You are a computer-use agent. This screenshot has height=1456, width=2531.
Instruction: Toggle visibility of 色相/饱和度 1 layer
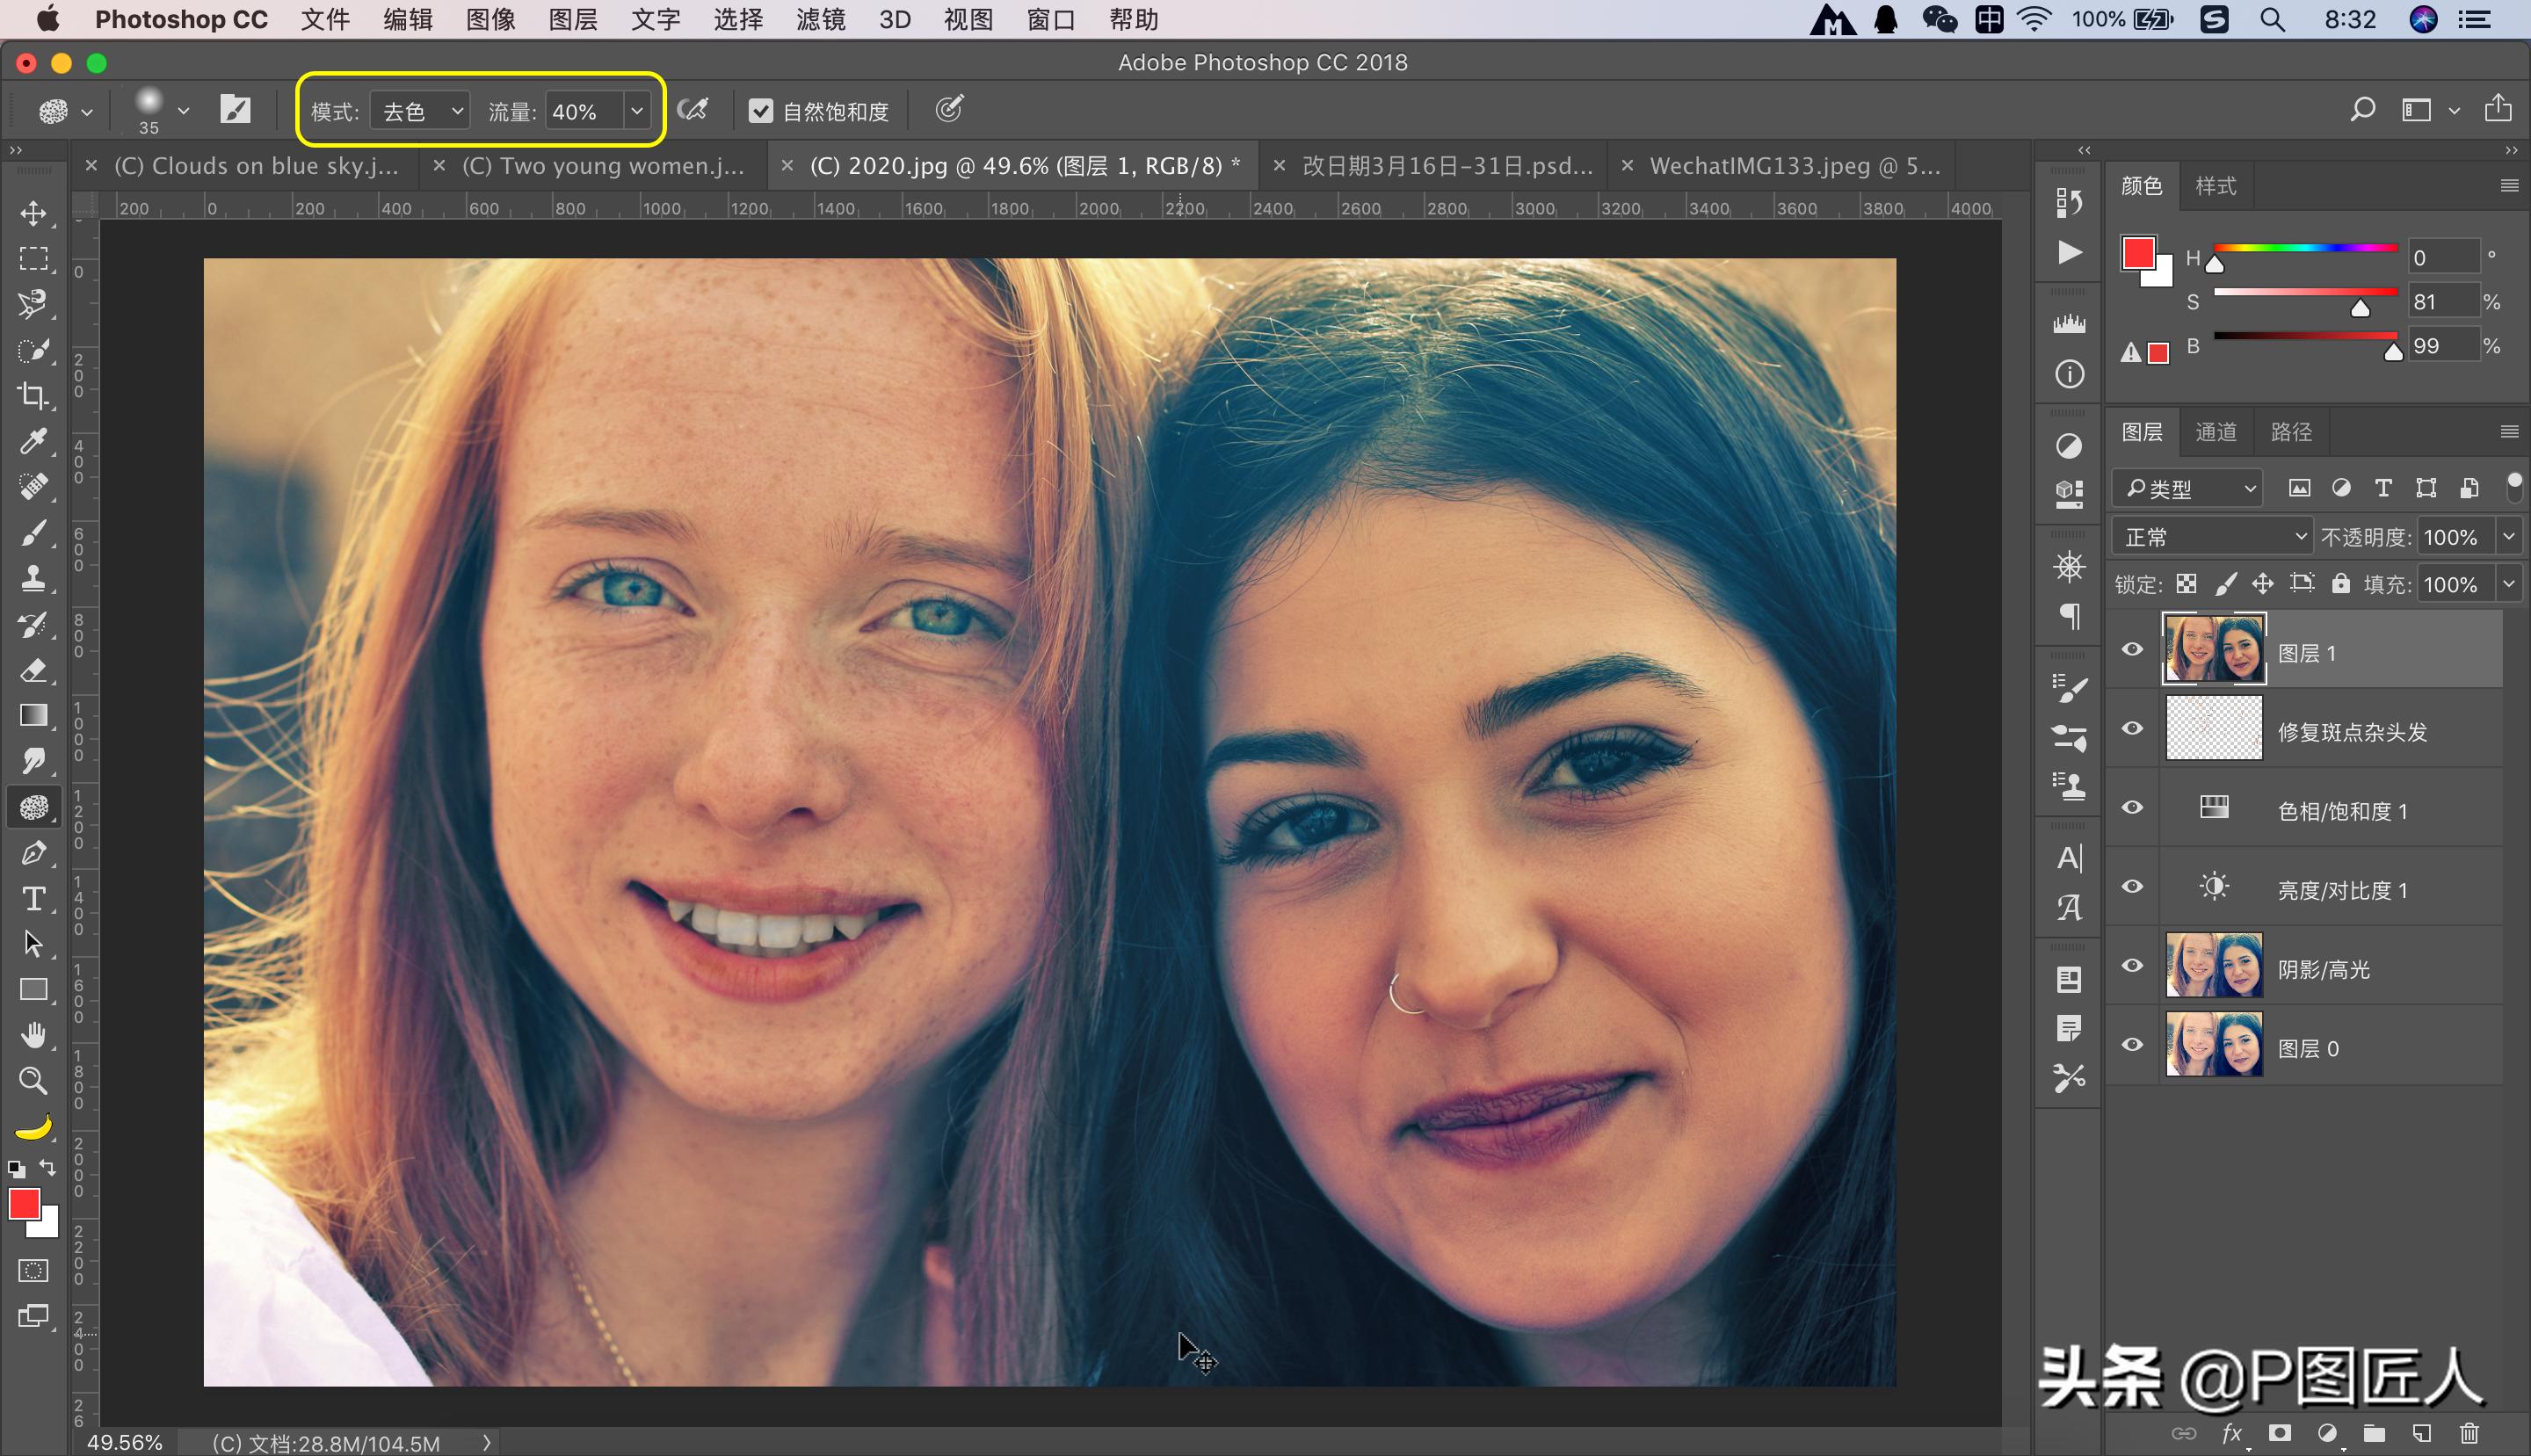(x=2132, y=808)
